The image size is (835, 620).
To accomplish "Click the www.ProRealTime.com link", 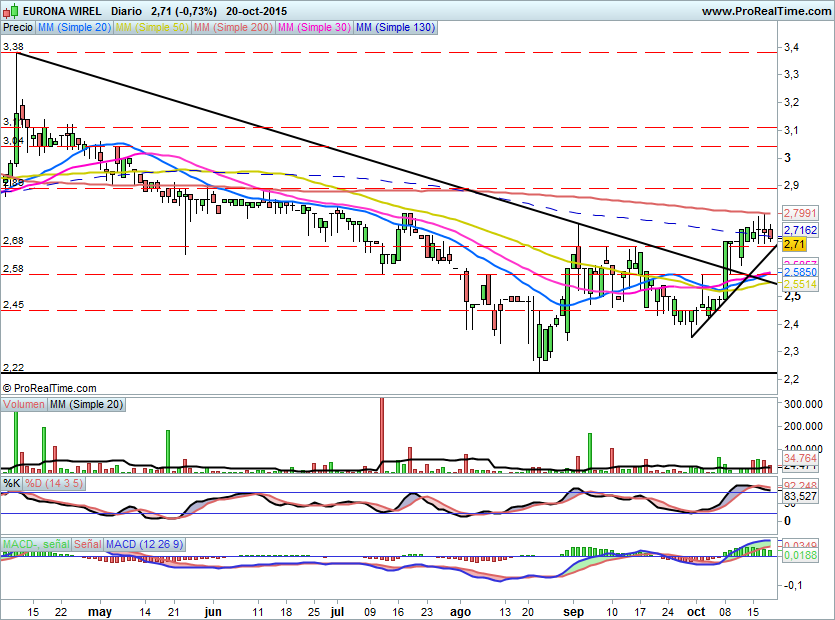I will pos(766,11).
